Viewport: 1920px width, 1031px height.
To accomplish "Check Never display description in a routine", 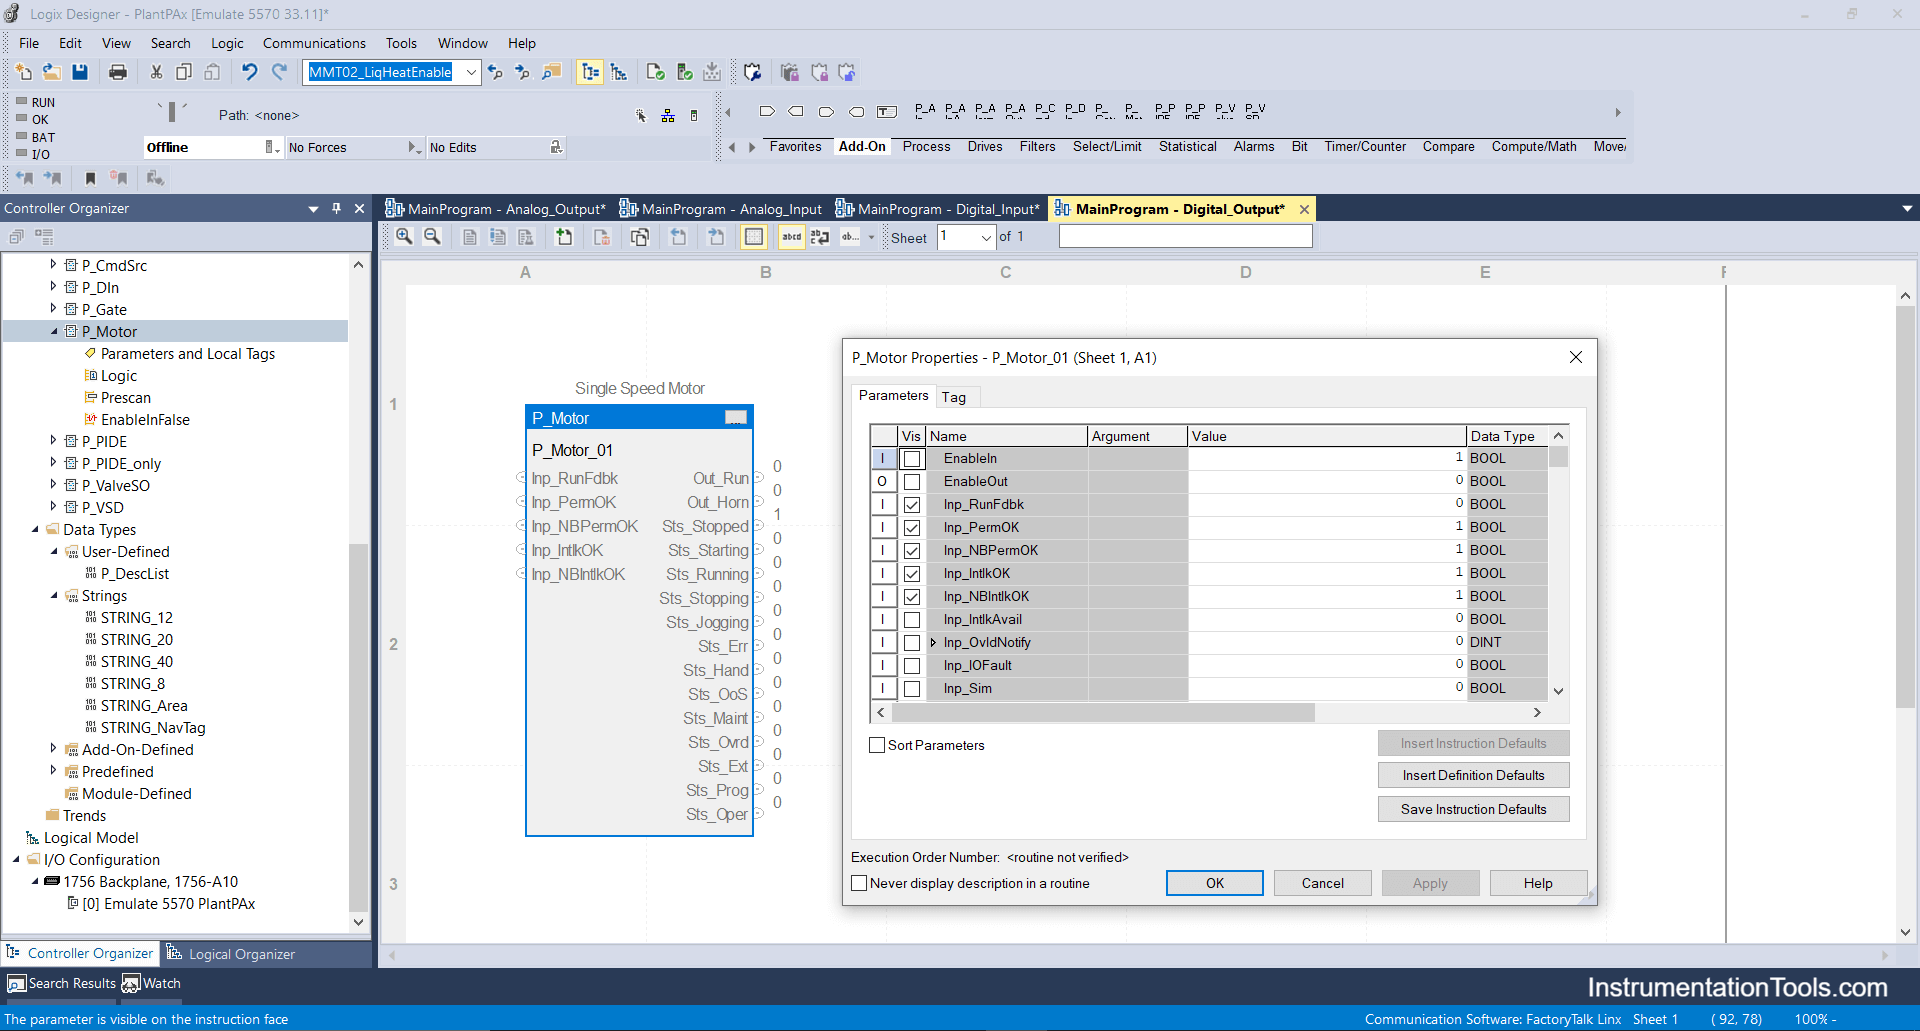I will click(x=859, y=883).
